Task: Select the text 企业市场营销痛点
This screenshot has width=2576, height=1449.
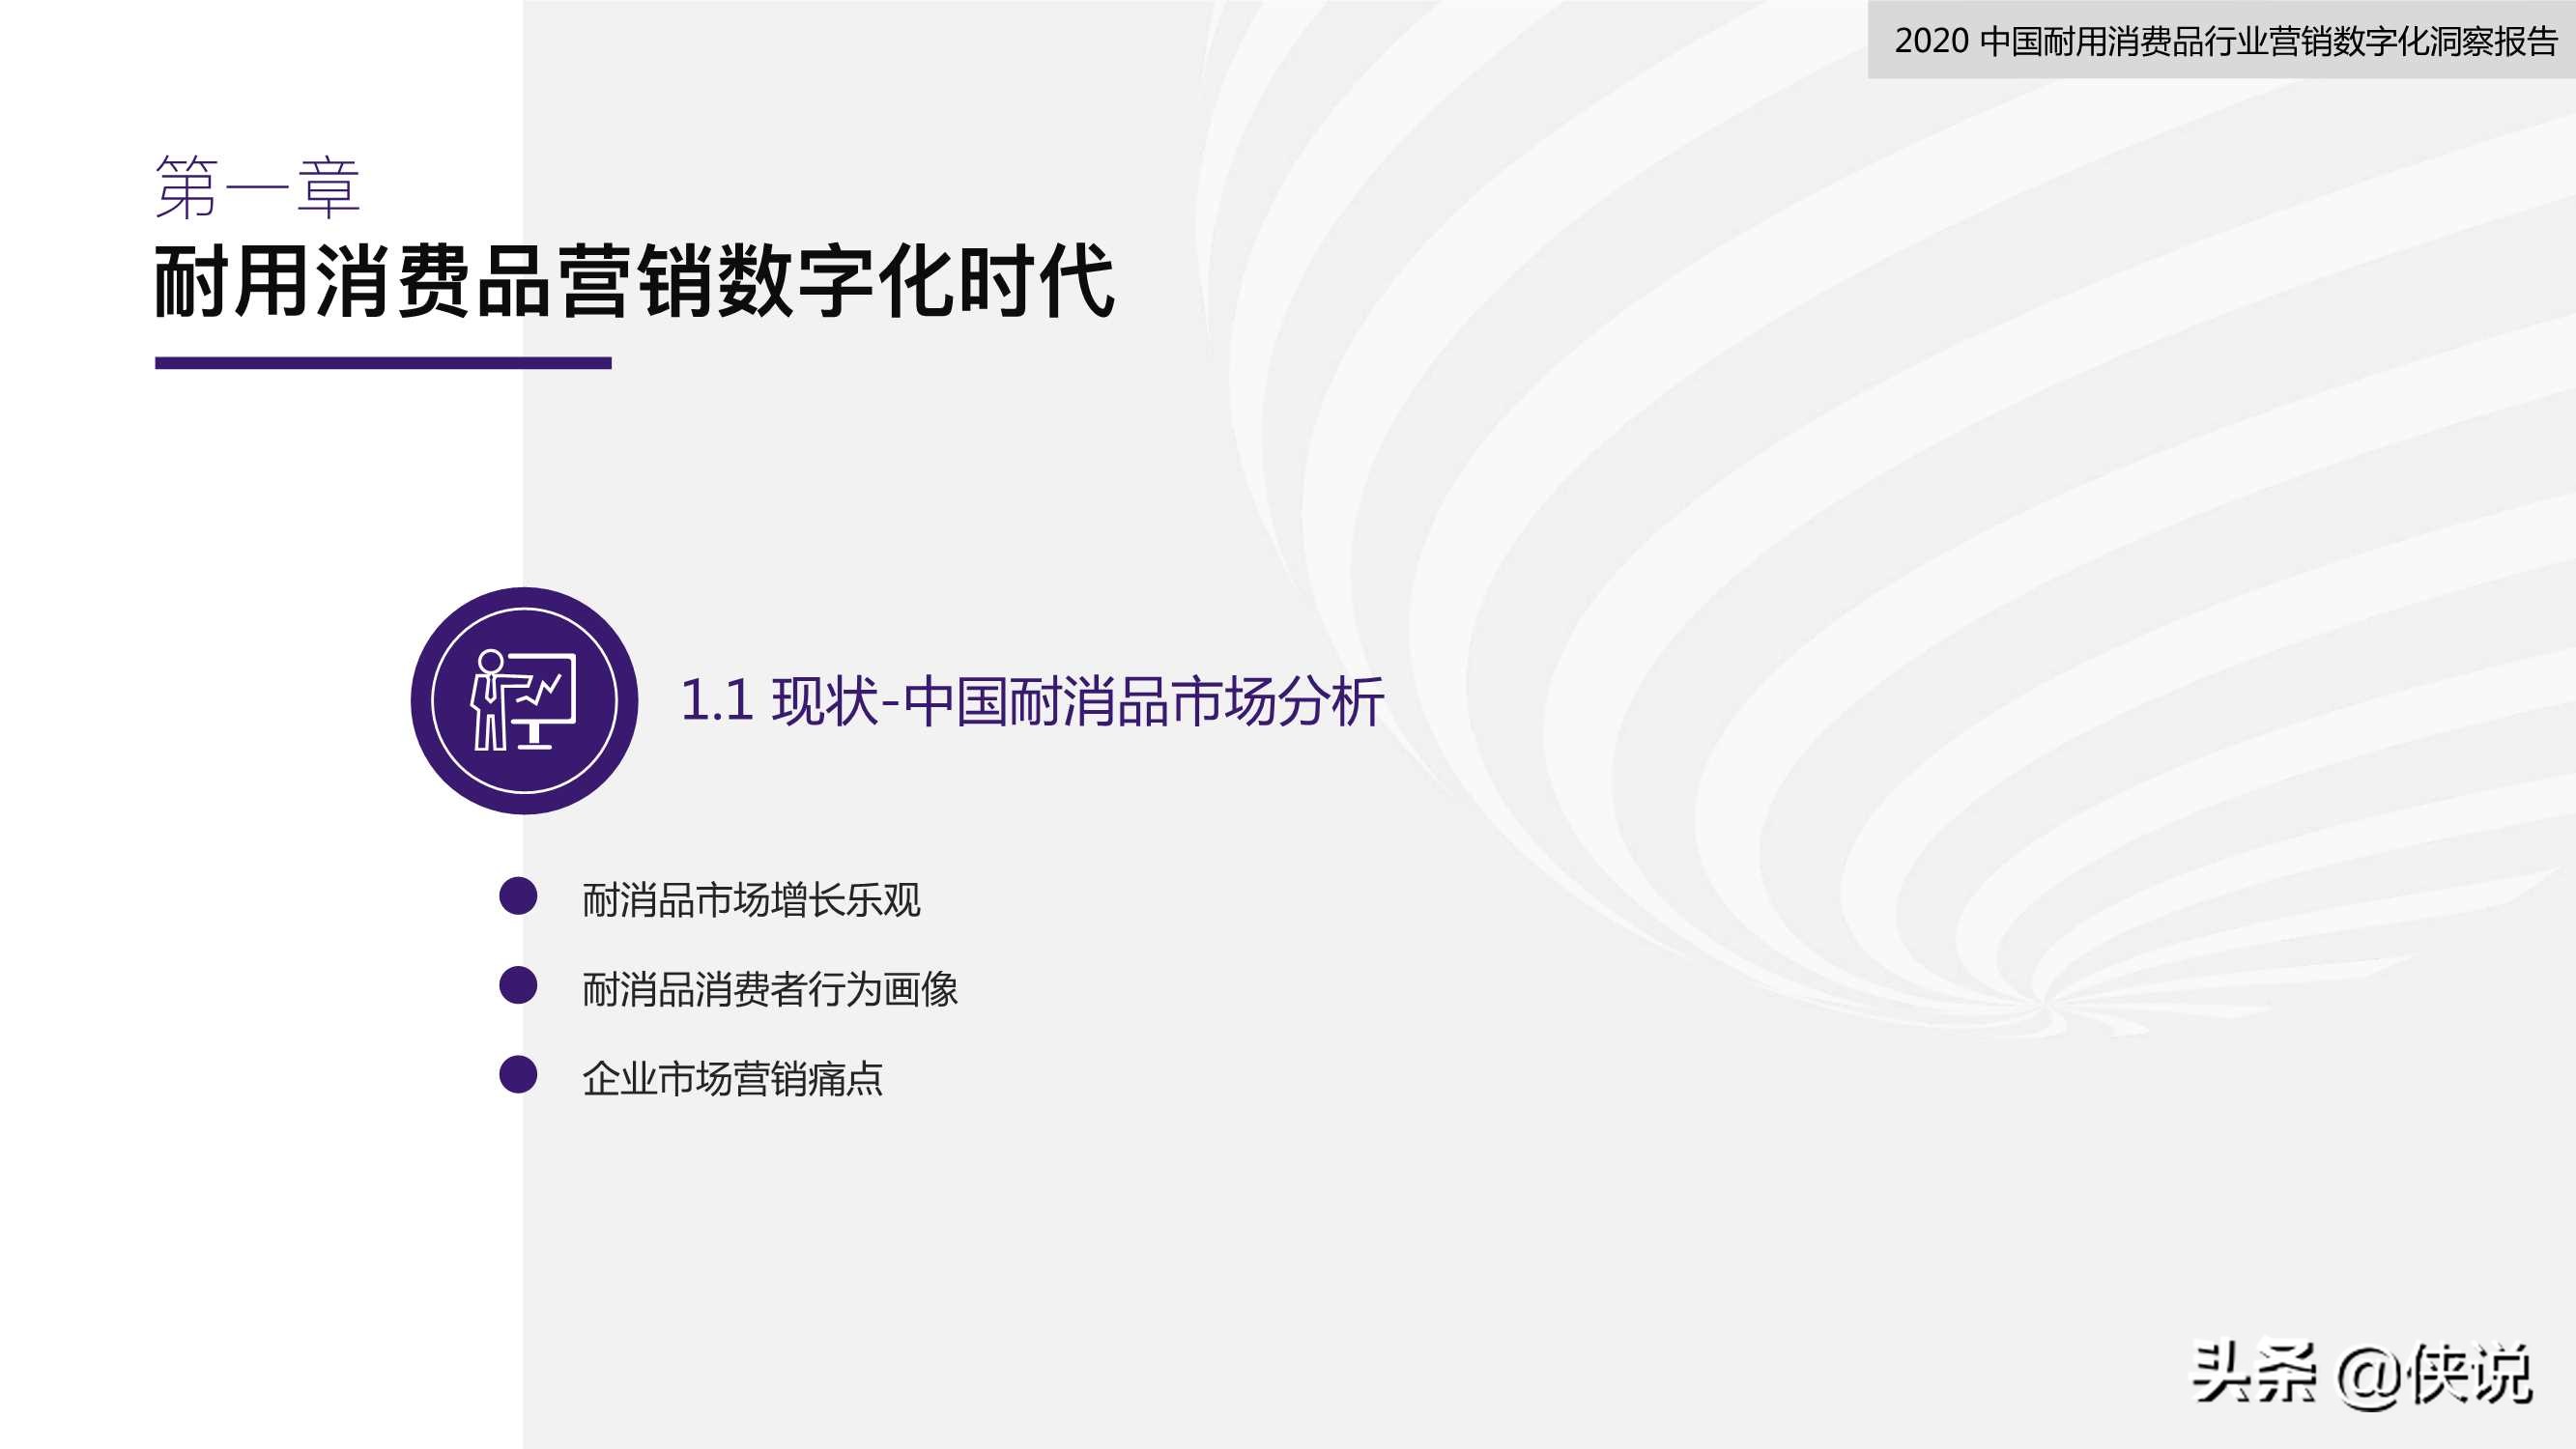Action: (x=732, y=1079)
